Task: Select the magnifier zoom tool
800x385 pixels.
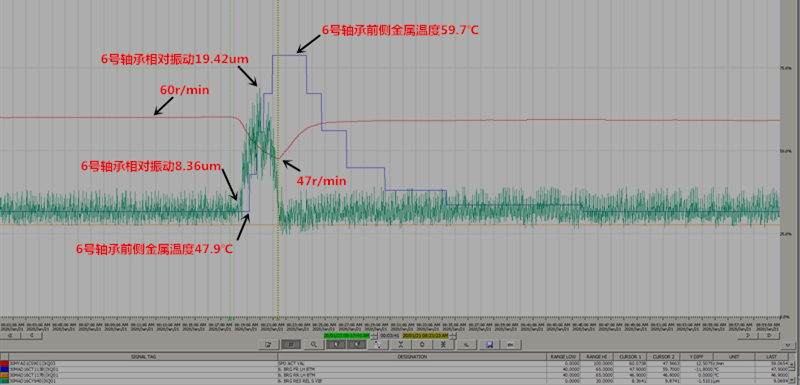Action: (313, 345)
